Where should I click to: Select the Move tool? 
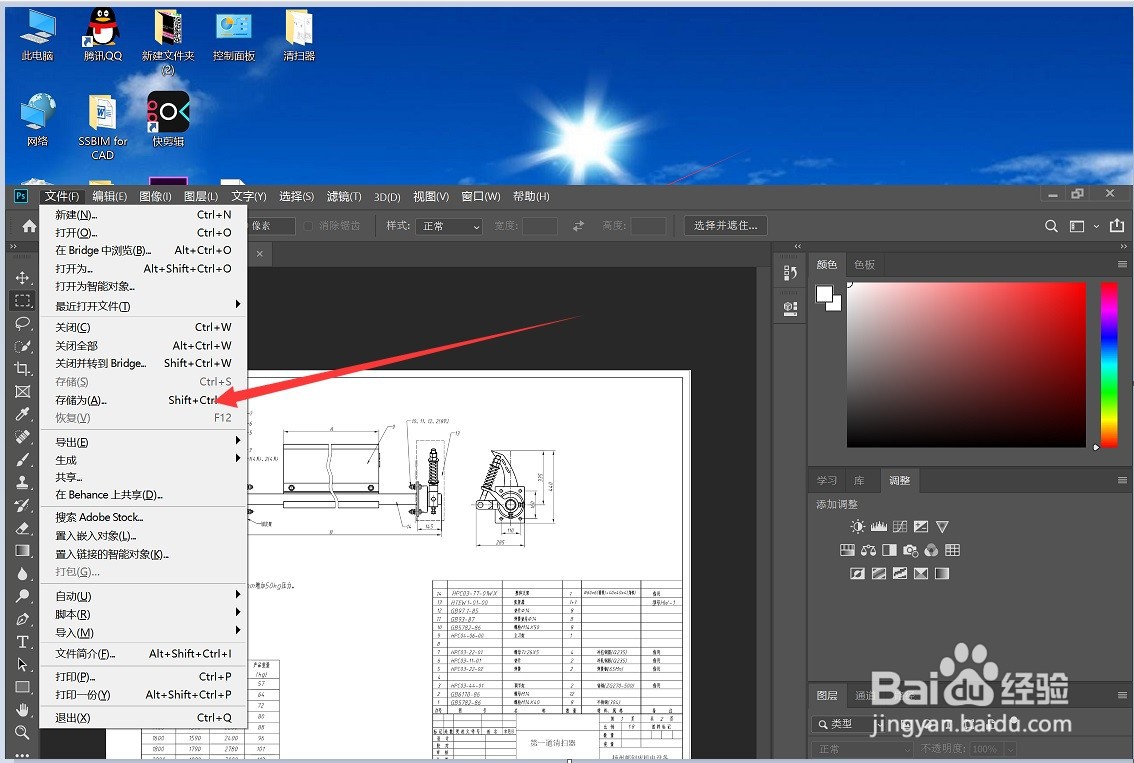pos(22,278)
